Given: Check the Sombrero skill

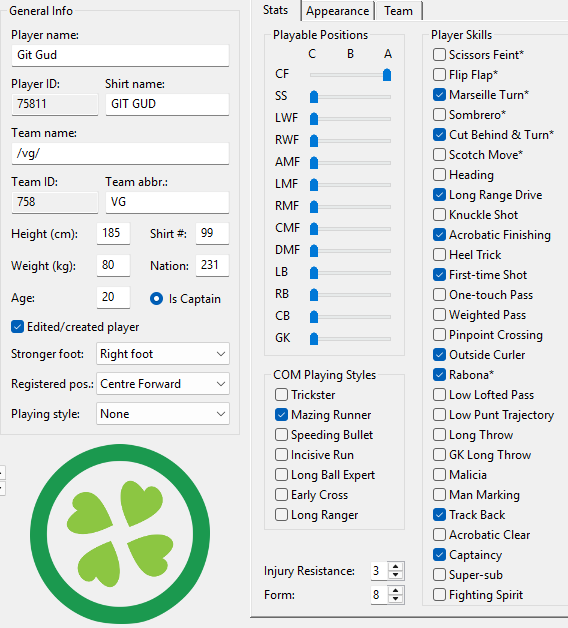Looking at the screenshot, I should point(439,115).
